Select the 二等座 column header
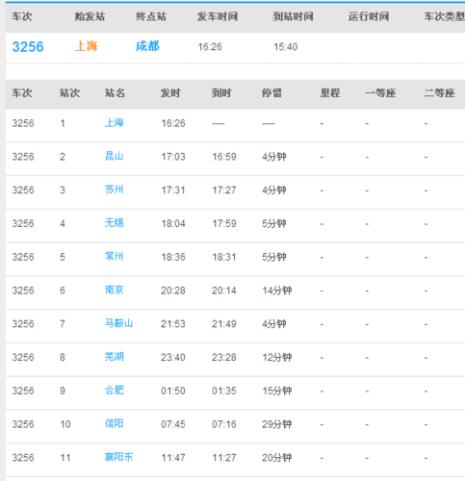Screen dimensions: 465x481 click(x=439, y=93)
